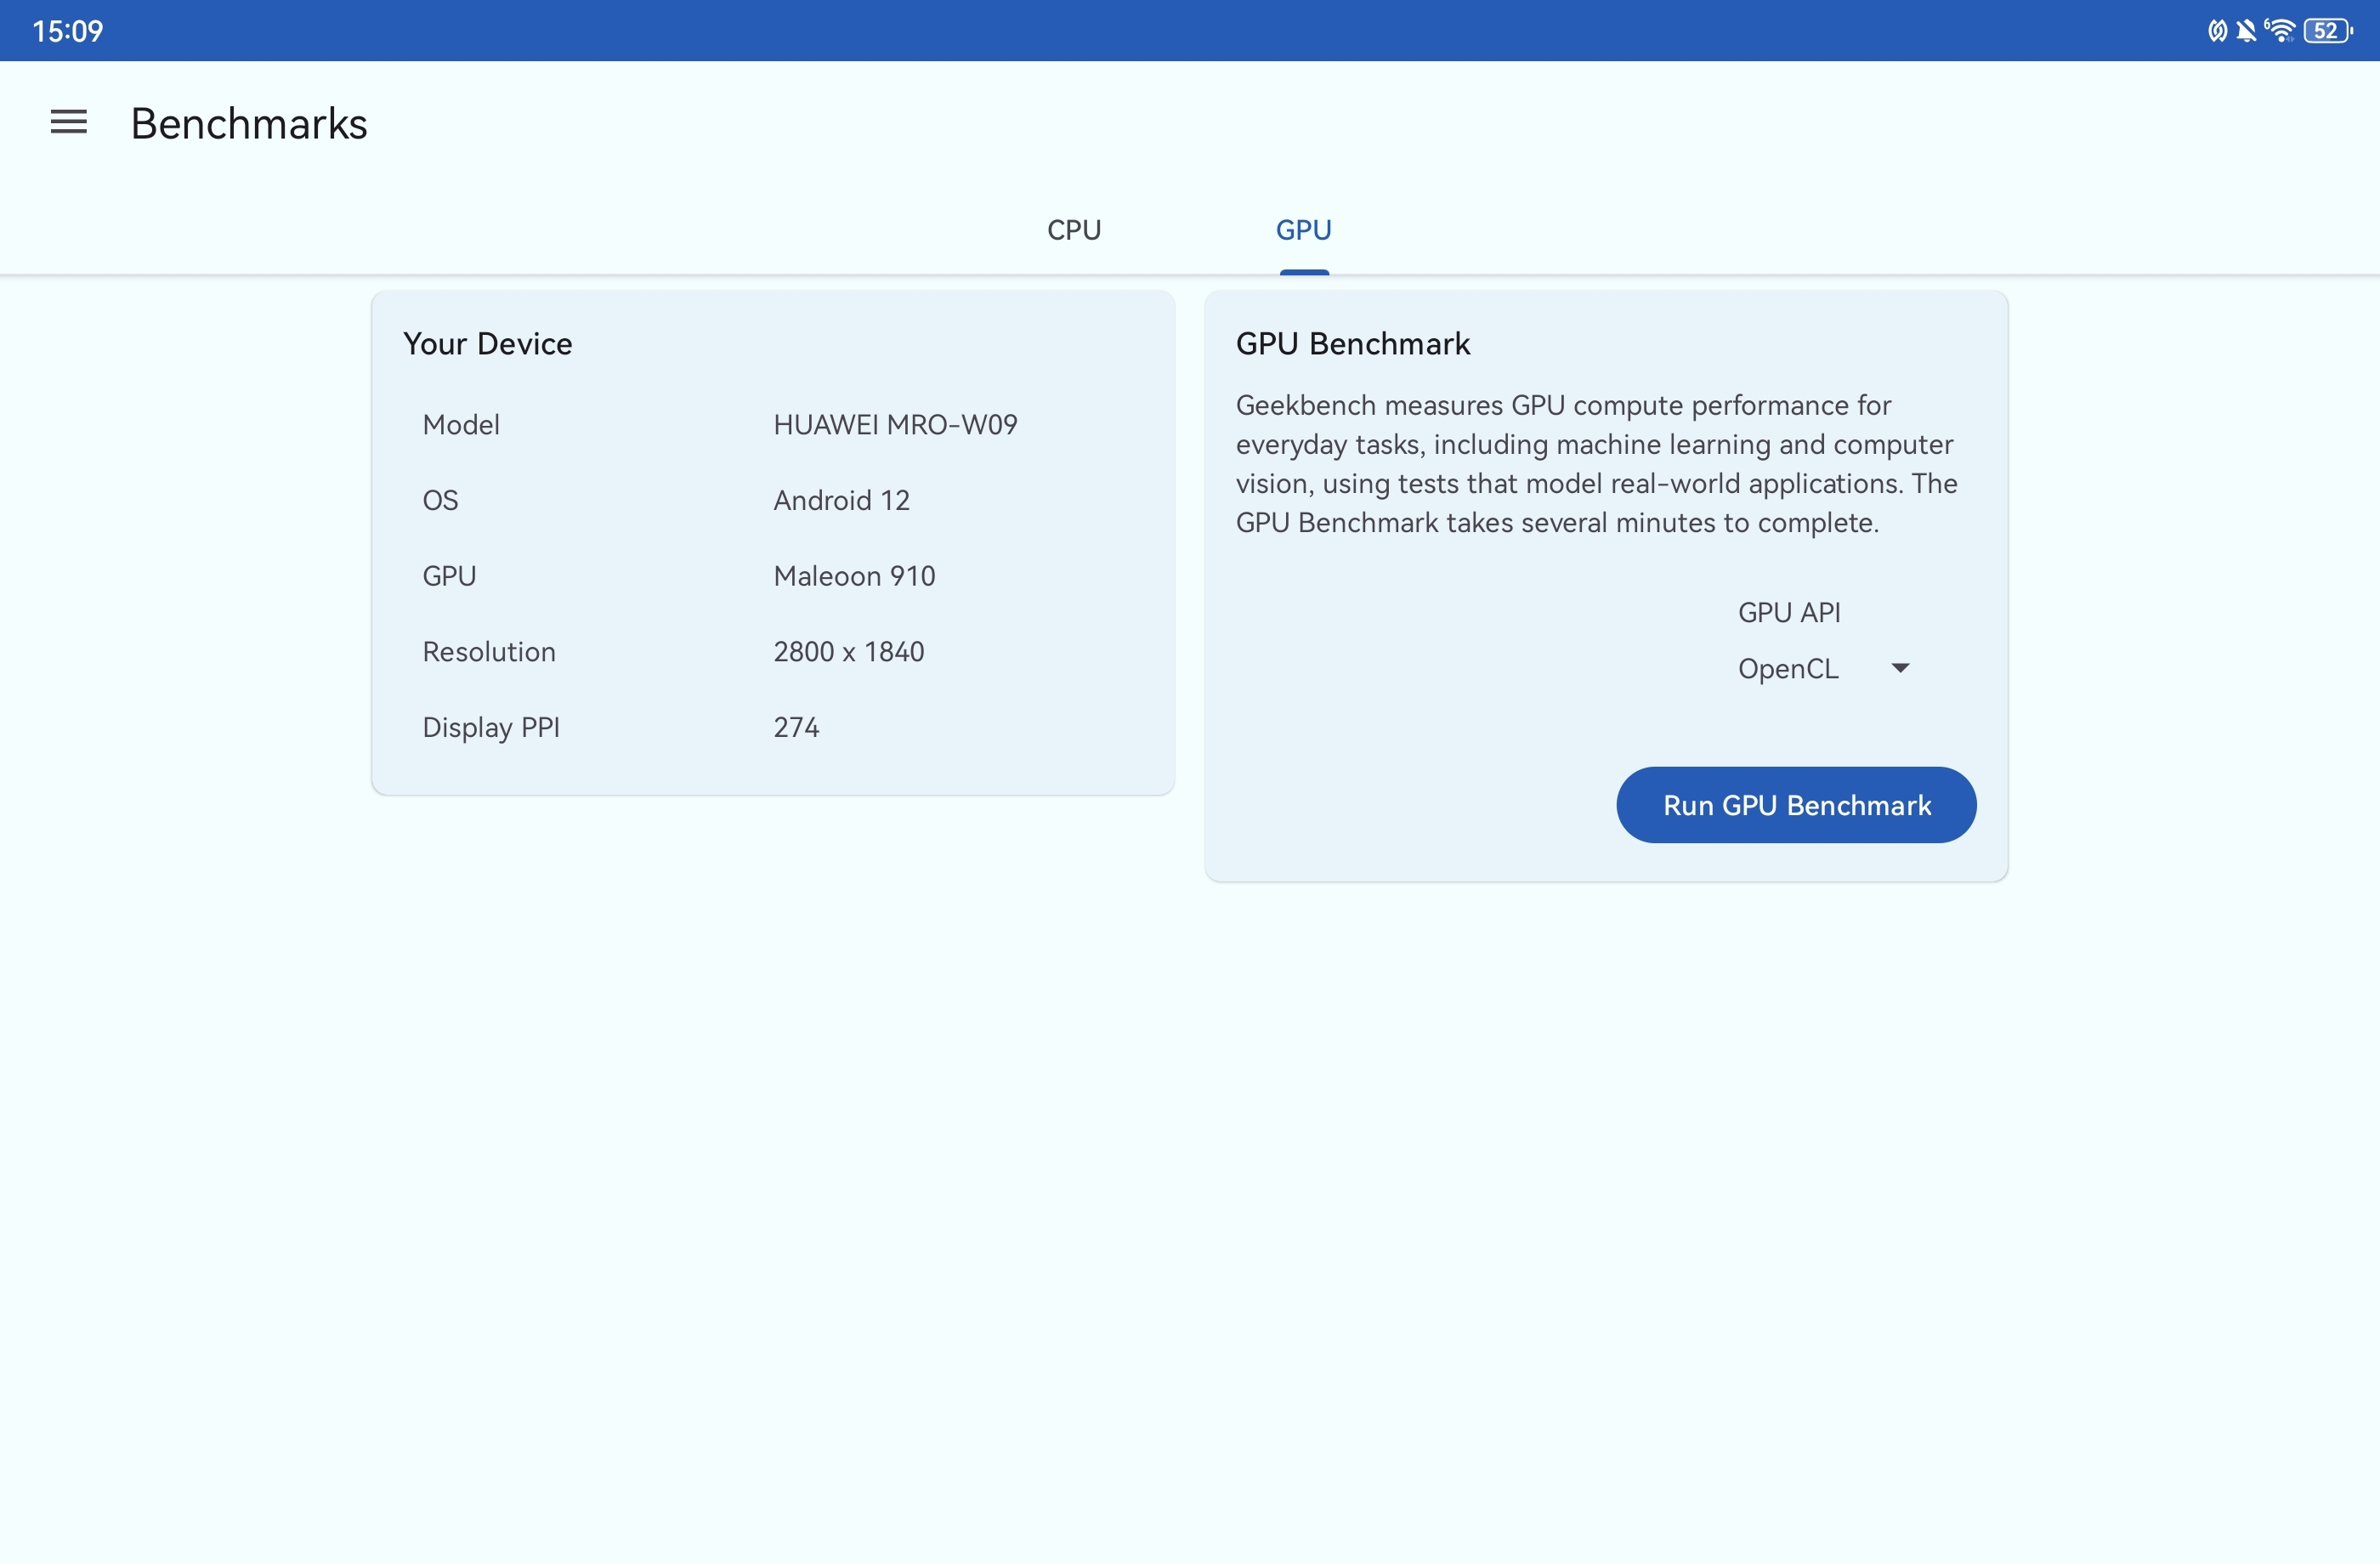Select the HUAWEI MRO-W09 model value

click(x=895, y=424)
